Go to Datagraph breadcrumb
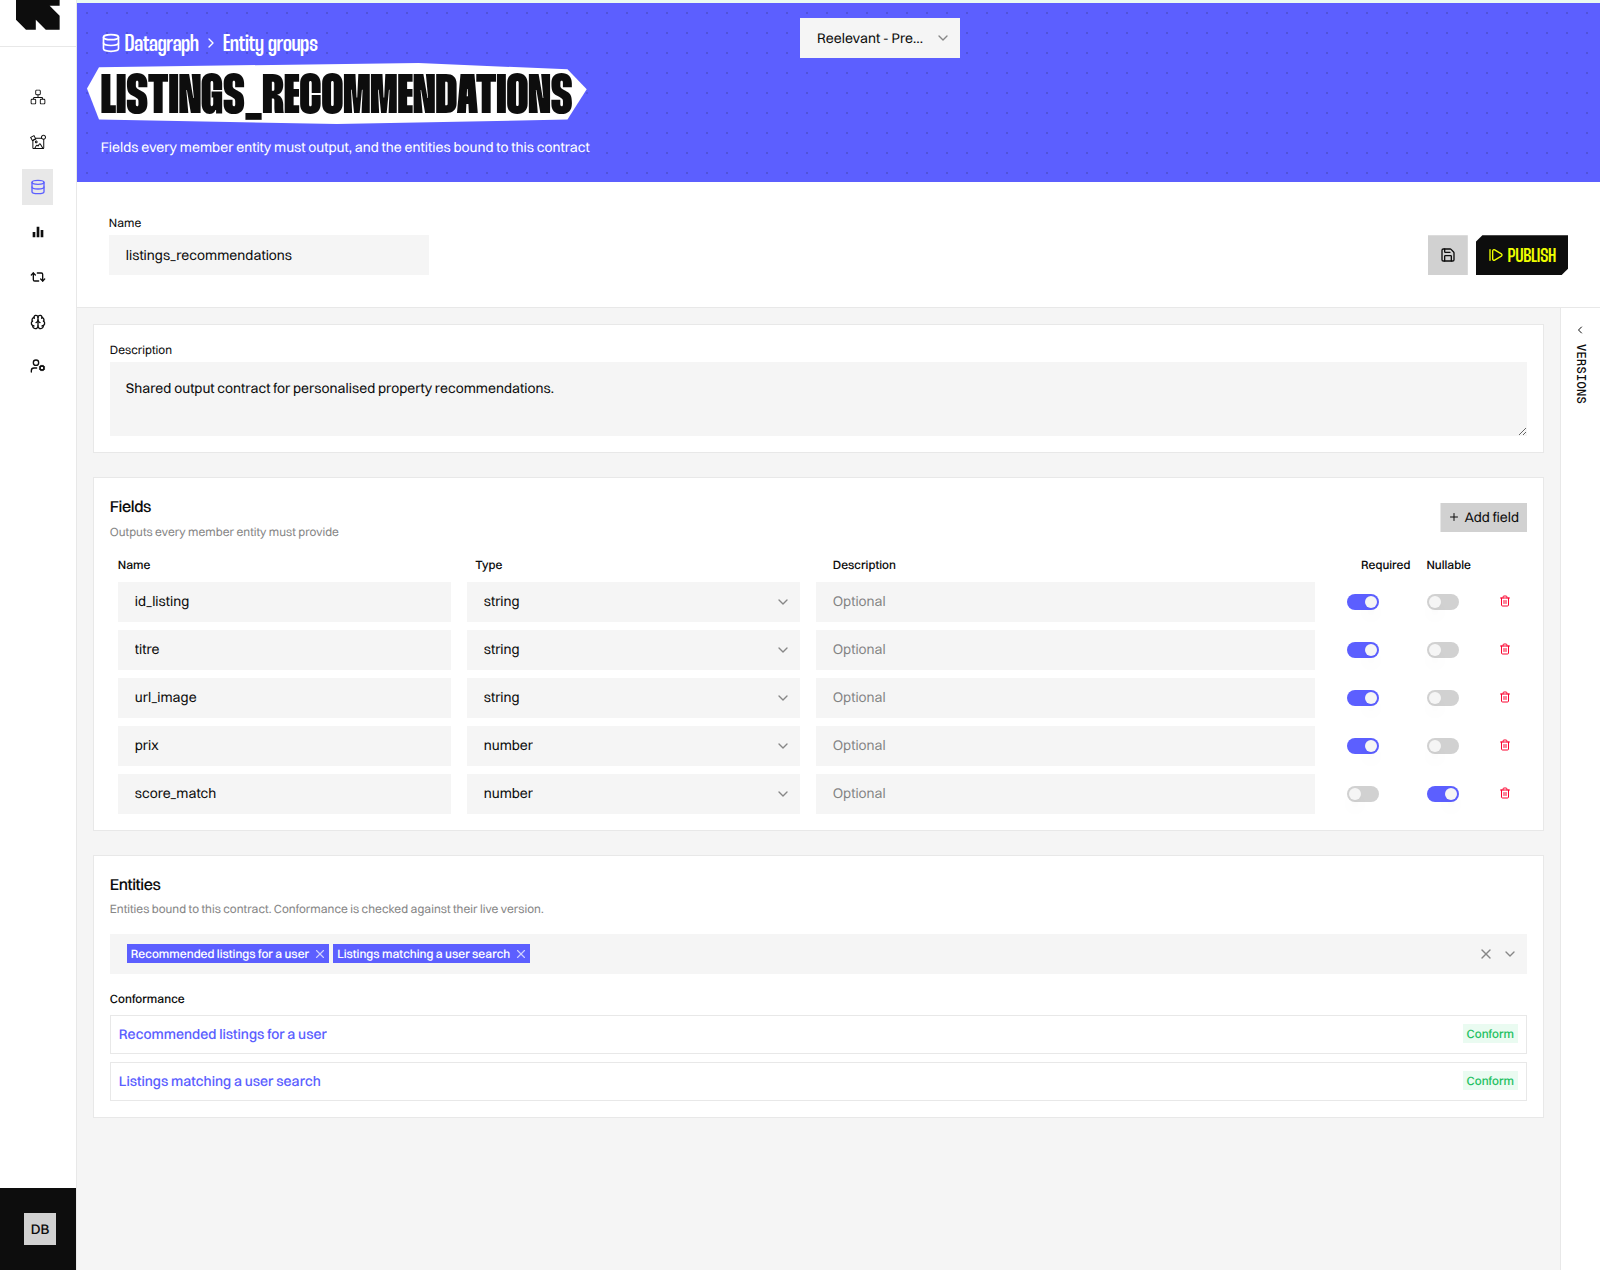The height and width of the screenshot is (1270, 1600). [x=161, y=43]
